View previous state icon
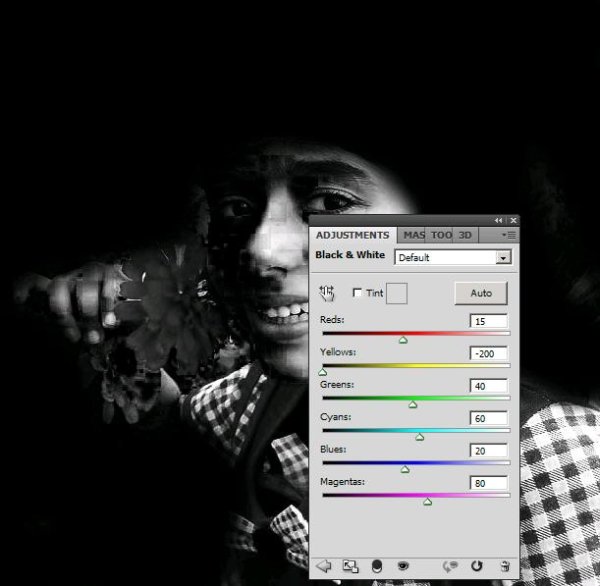600x586 pixels. [450, 566]
